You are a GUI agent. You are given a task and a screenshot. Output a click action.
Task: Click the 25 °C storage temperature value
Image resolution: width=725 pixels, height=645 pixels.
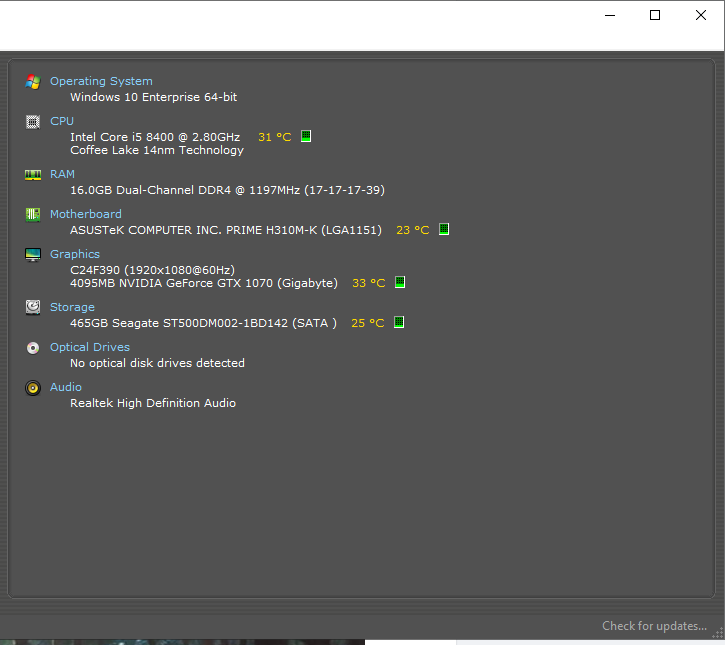pos(368,323)
